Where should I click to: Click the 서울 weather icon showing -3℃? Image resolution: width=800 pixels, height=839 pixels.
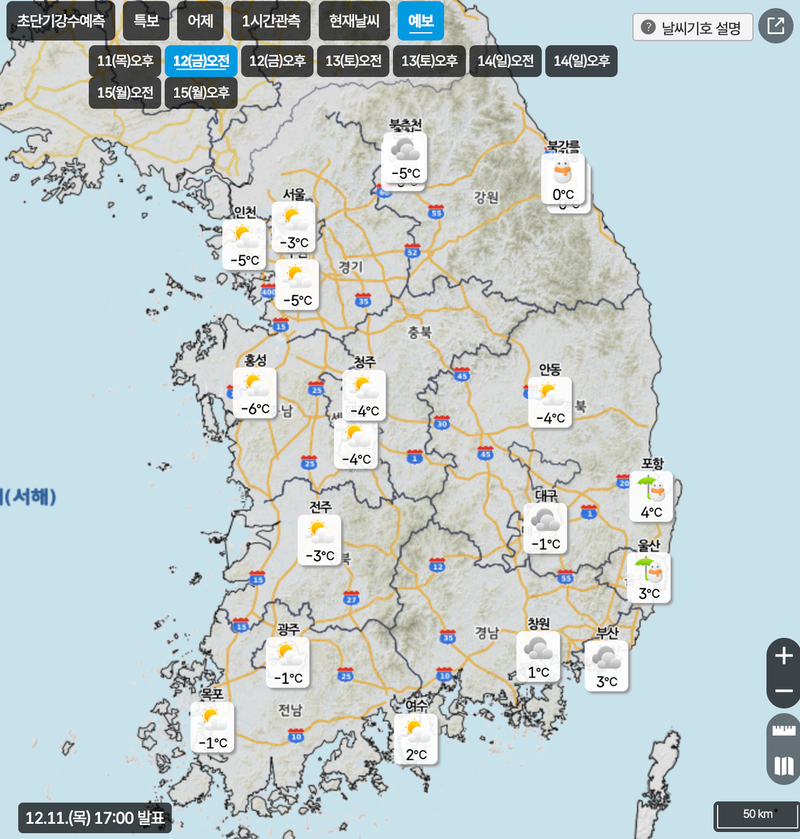pyautogui.click(x=294, y=222)
